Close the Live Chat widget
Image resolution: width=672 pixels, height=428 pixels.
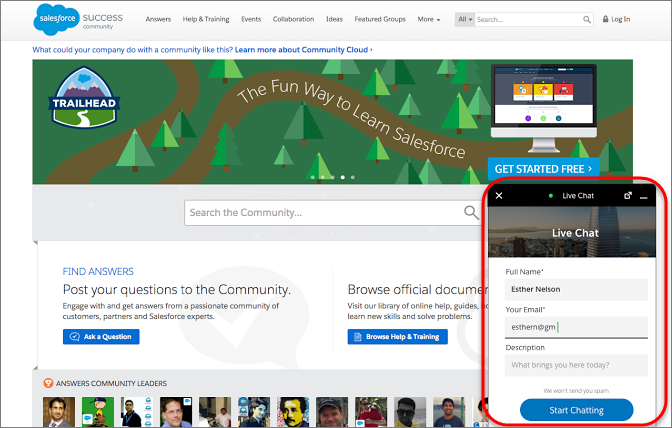pyautogui.click(x=499, y=196)
